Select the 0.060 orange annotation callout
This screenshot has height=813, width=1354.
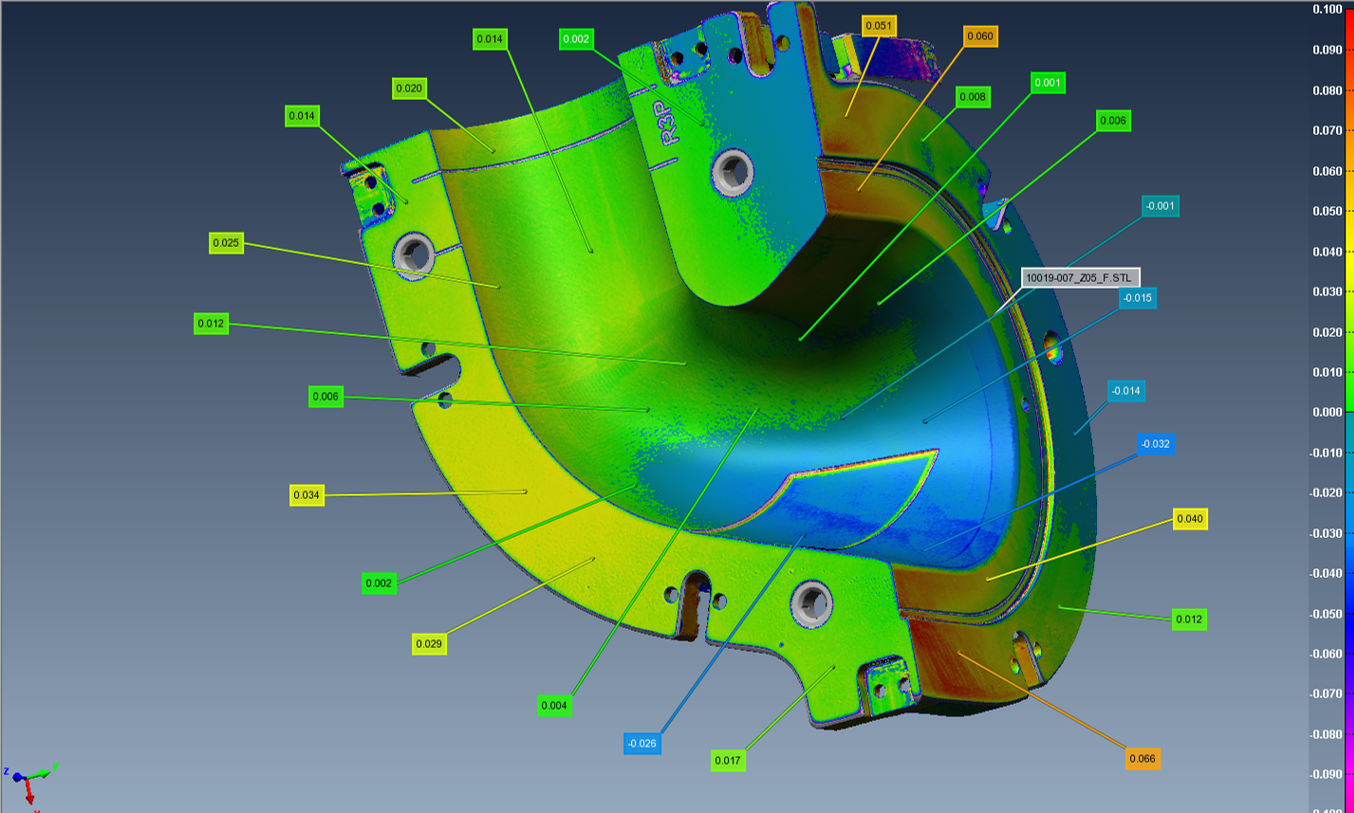981,36
